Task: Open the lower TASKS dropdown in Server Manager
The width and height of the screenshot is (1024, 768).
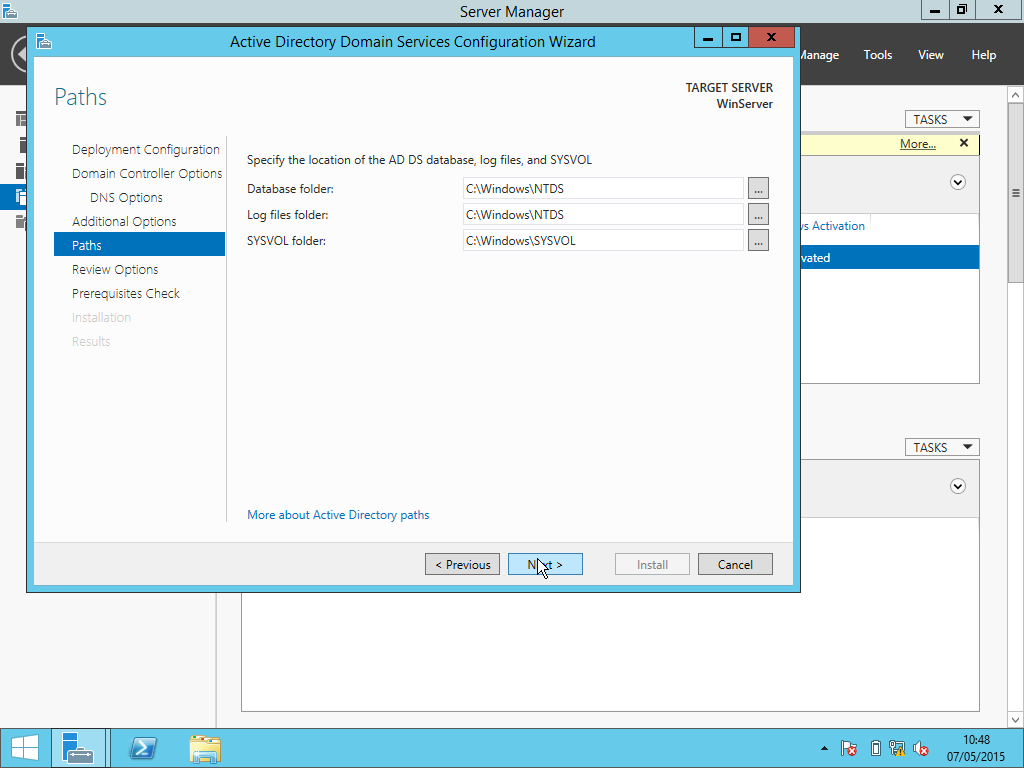Action: click(x=942, y=447)
